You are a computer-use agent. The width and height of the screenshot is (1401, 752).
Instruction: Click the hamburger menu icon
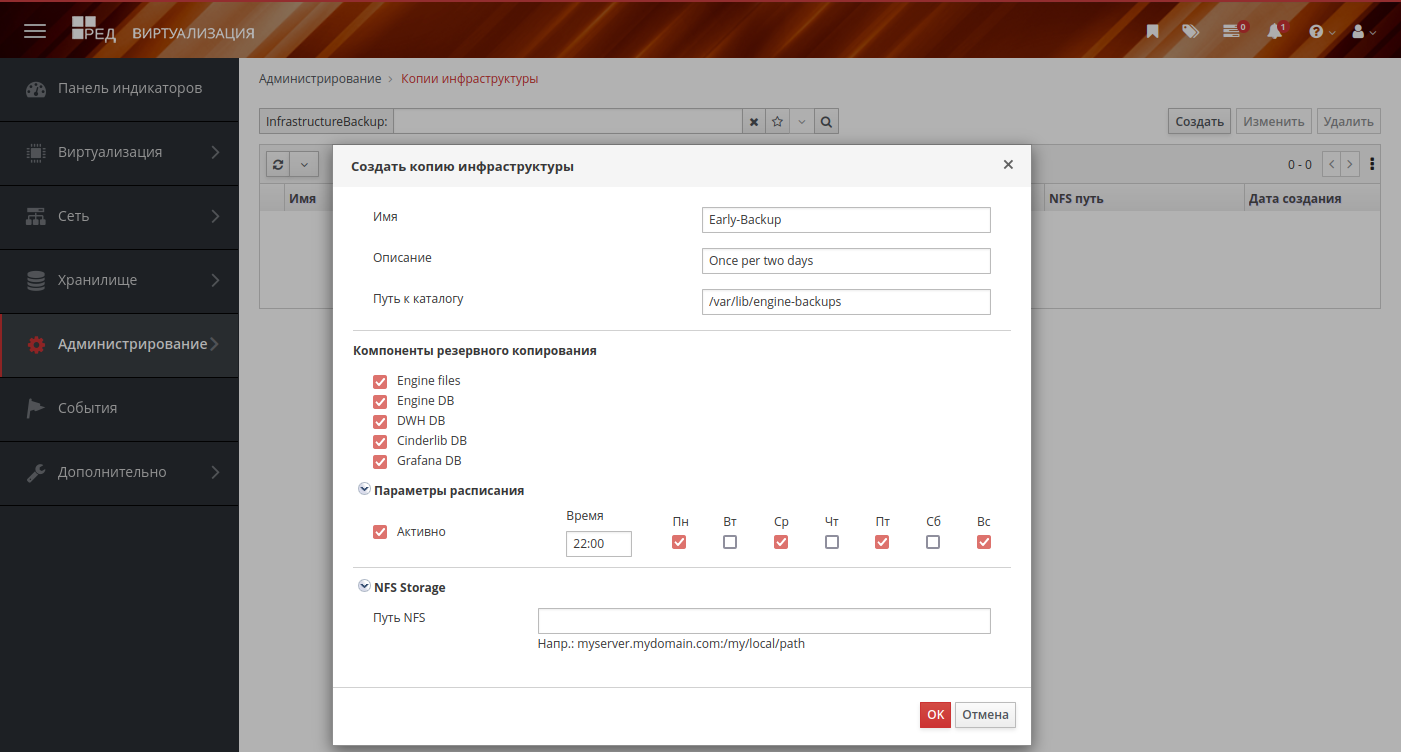[35, 31]
